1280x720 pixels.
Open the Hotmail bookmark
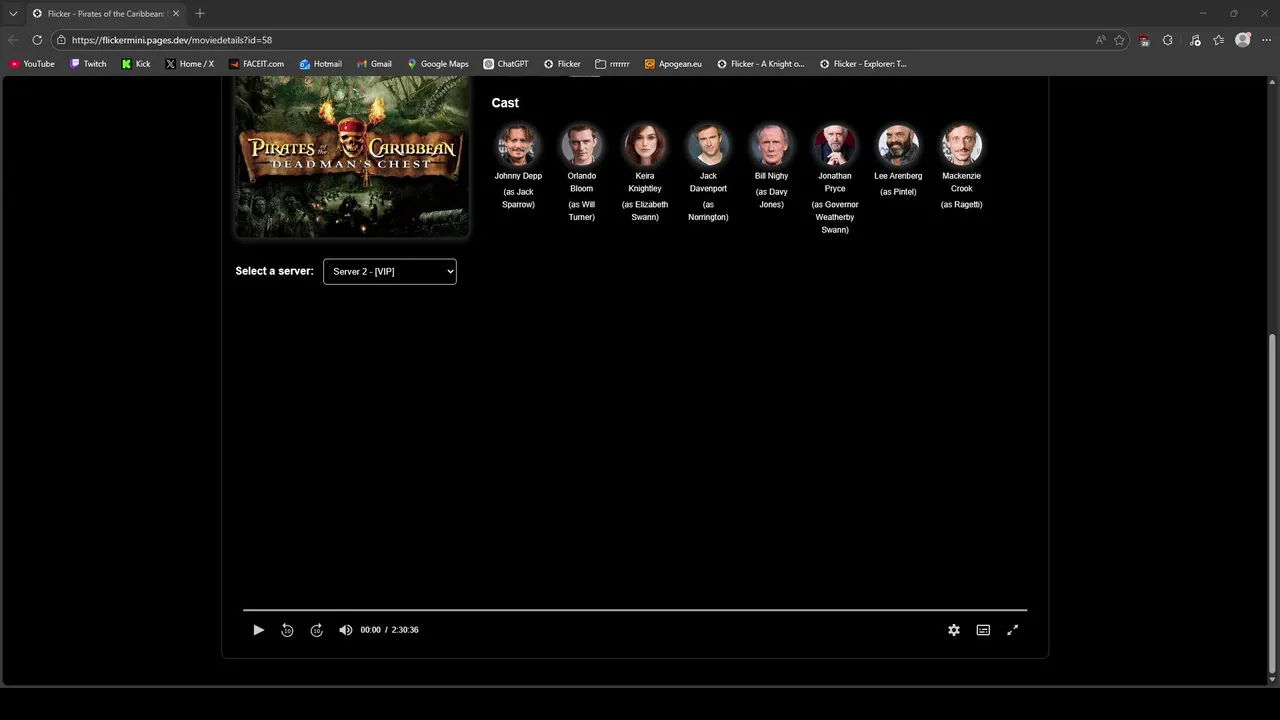tap(320, 64)
